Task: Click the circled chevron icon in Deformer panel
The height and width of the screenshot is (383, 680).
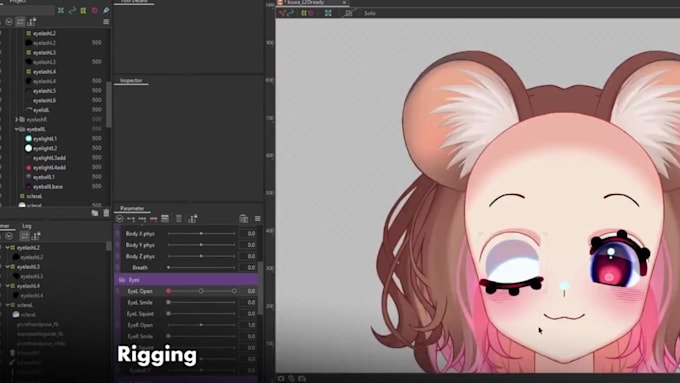Action: (9, 236)
